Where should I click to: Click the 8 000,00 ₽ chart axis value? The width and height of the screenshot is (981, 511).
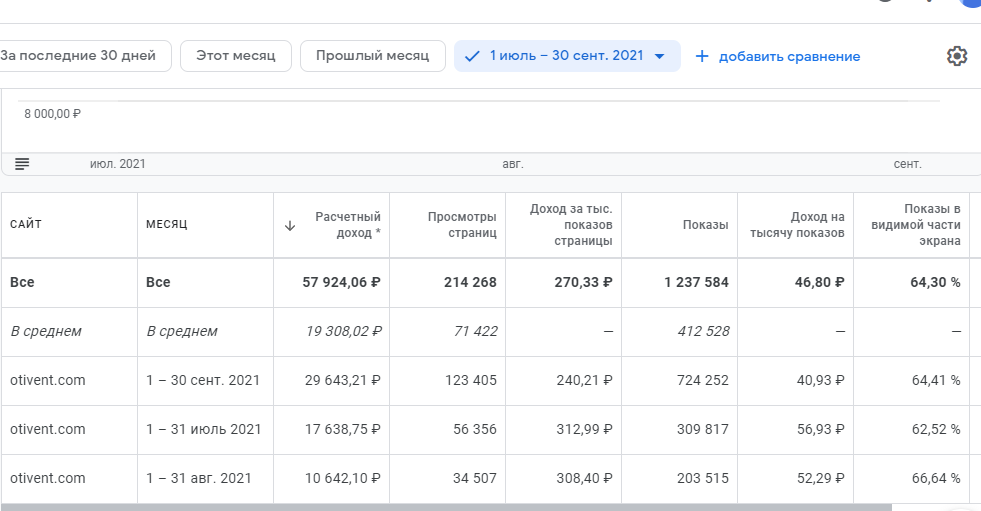coord(53,114)
